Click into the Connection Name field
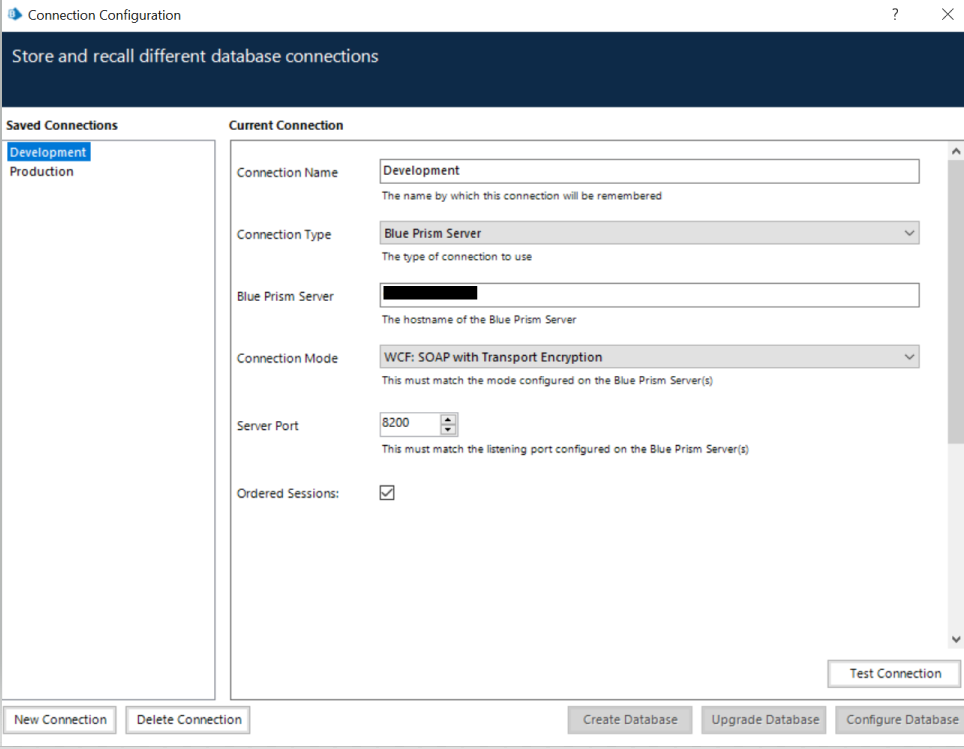Viewport: 964px width, 749px height. pyautogui.click(x=649, y=171)
